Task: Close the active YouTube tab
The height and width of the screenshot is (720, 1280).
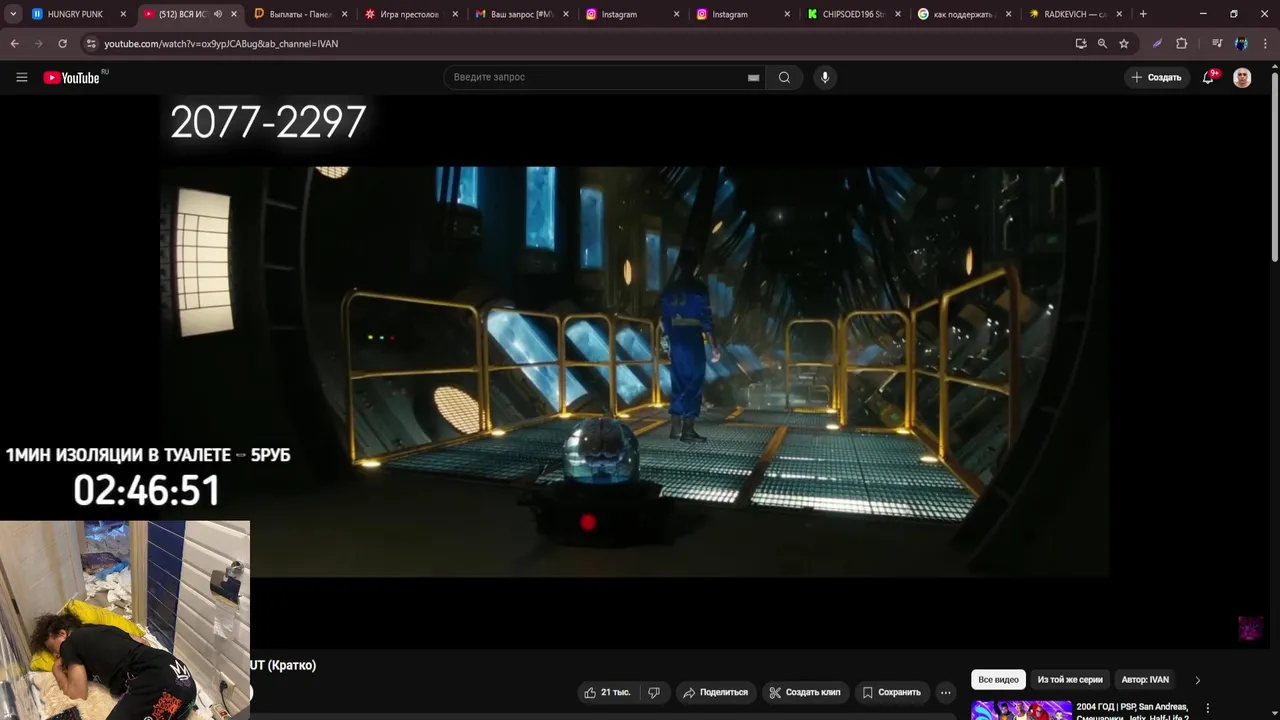Action: coord(234,14)
